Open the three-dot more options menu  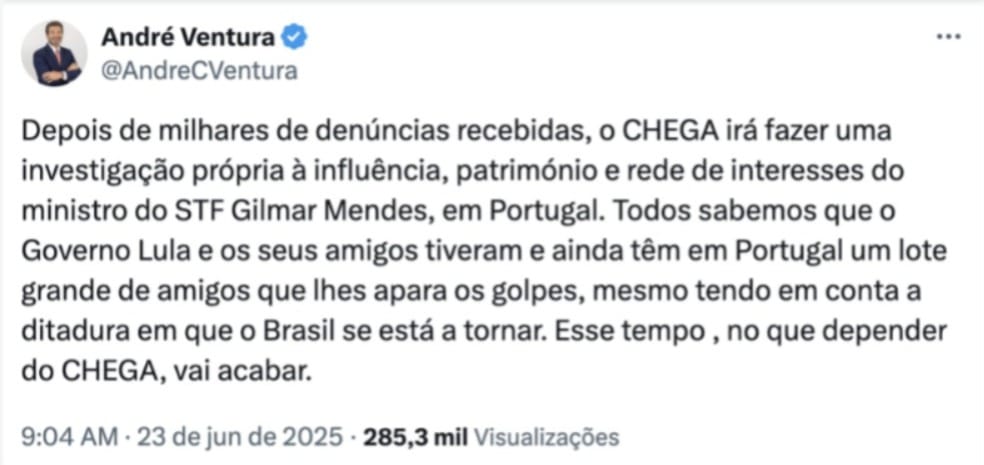(x=947, y=37)
